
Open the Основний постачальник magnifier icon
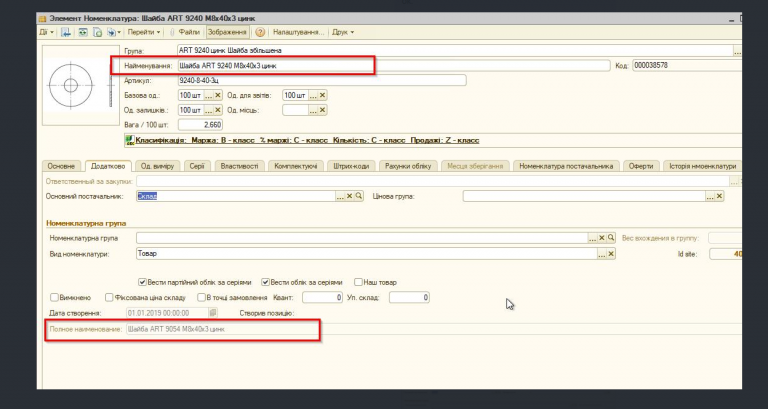tap(359, 196)
